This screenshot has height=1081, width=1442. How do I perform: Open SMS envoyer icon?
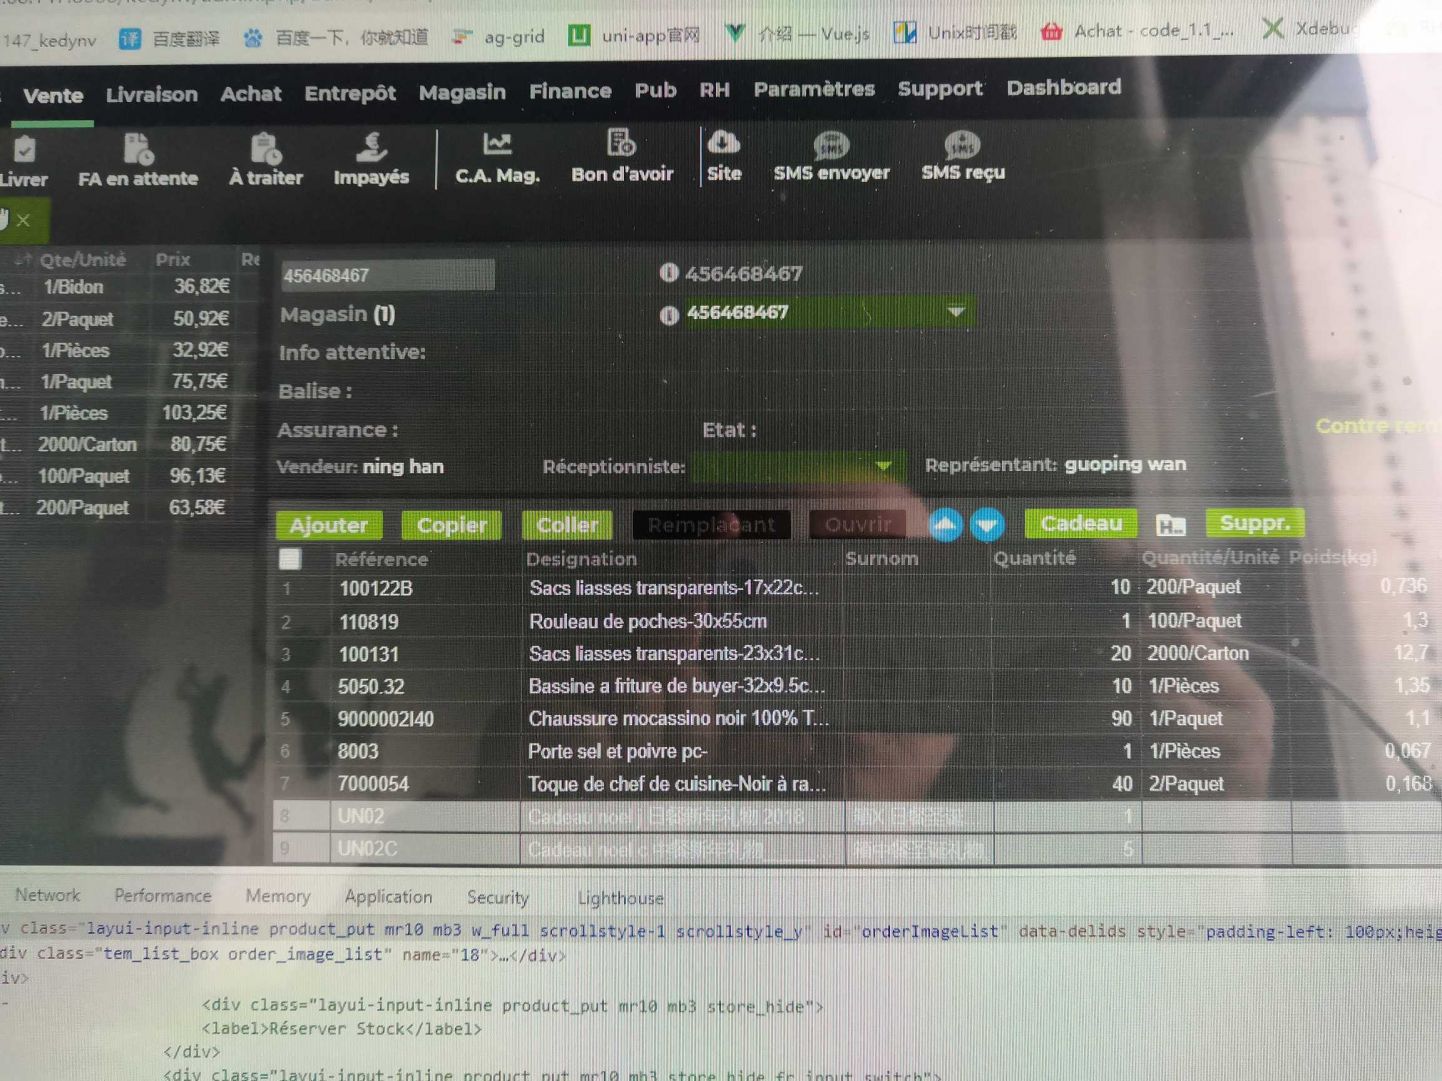[x=831, y=145]
